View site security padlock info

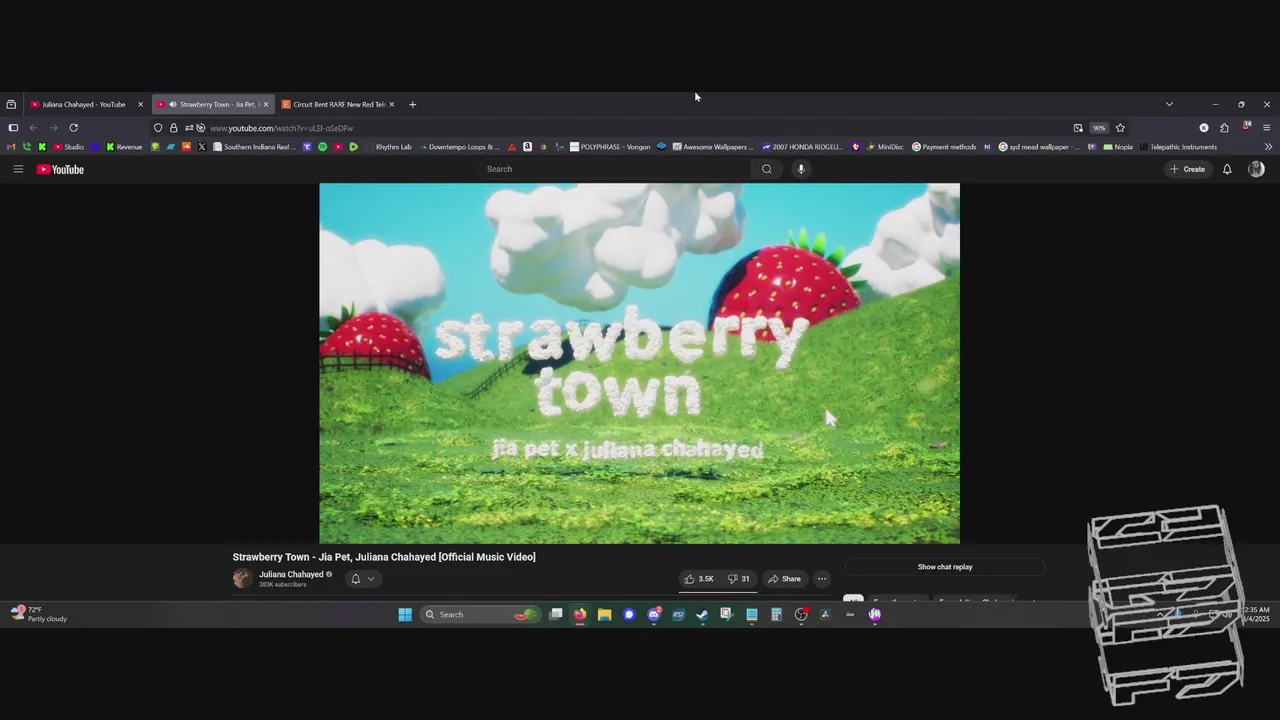(x=173, y=128)
